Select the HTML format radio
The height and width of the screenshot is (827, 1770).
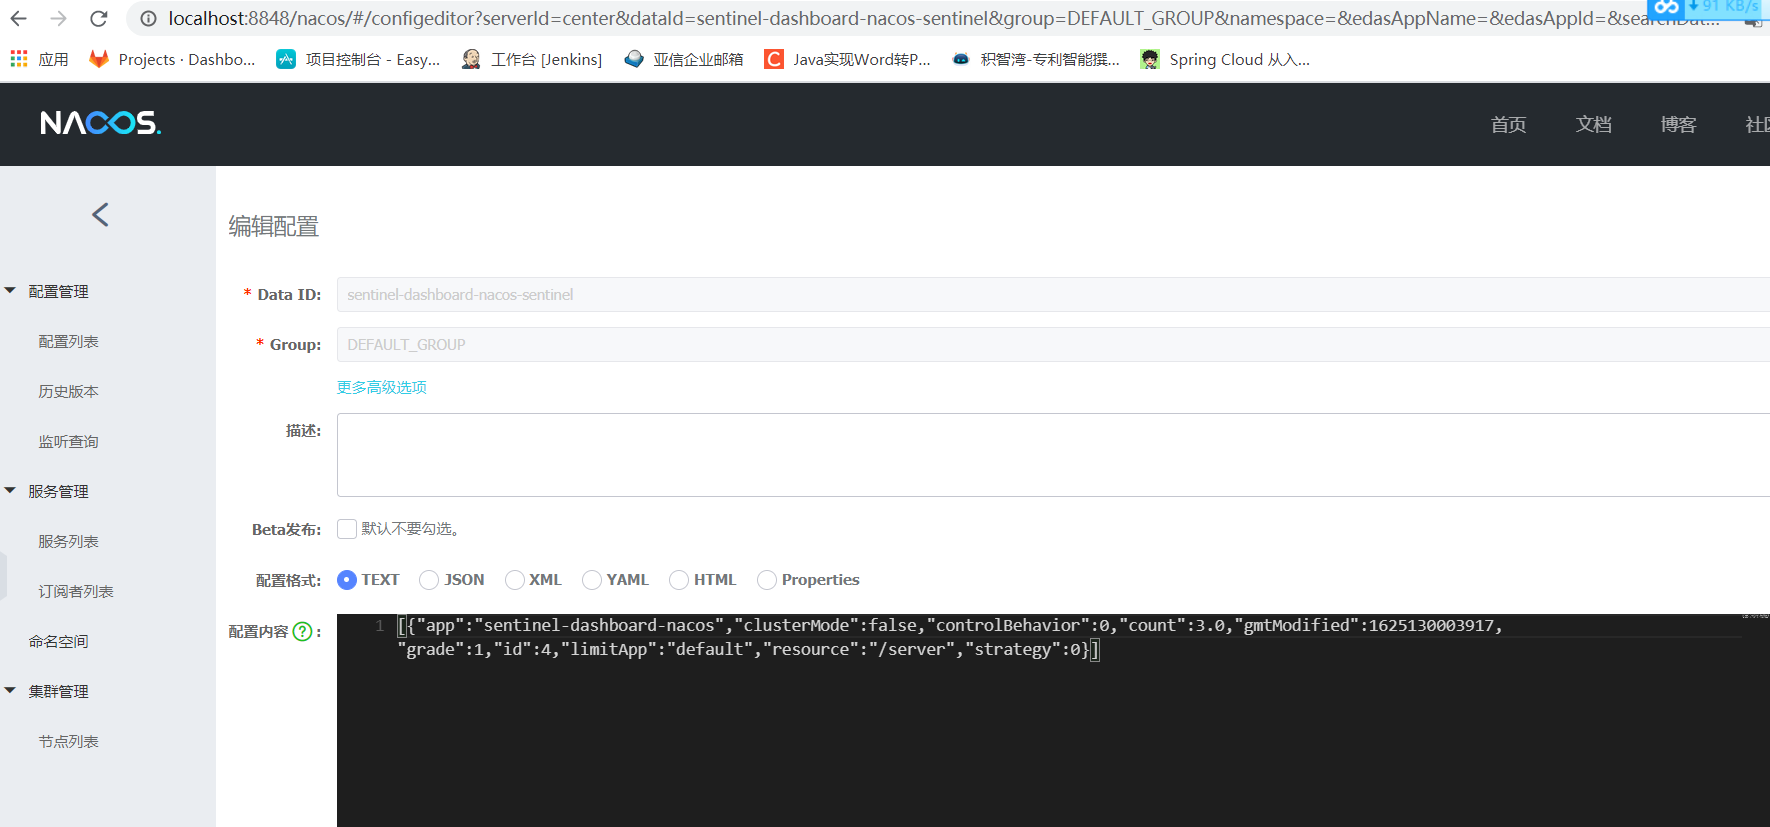pos(679,580)
